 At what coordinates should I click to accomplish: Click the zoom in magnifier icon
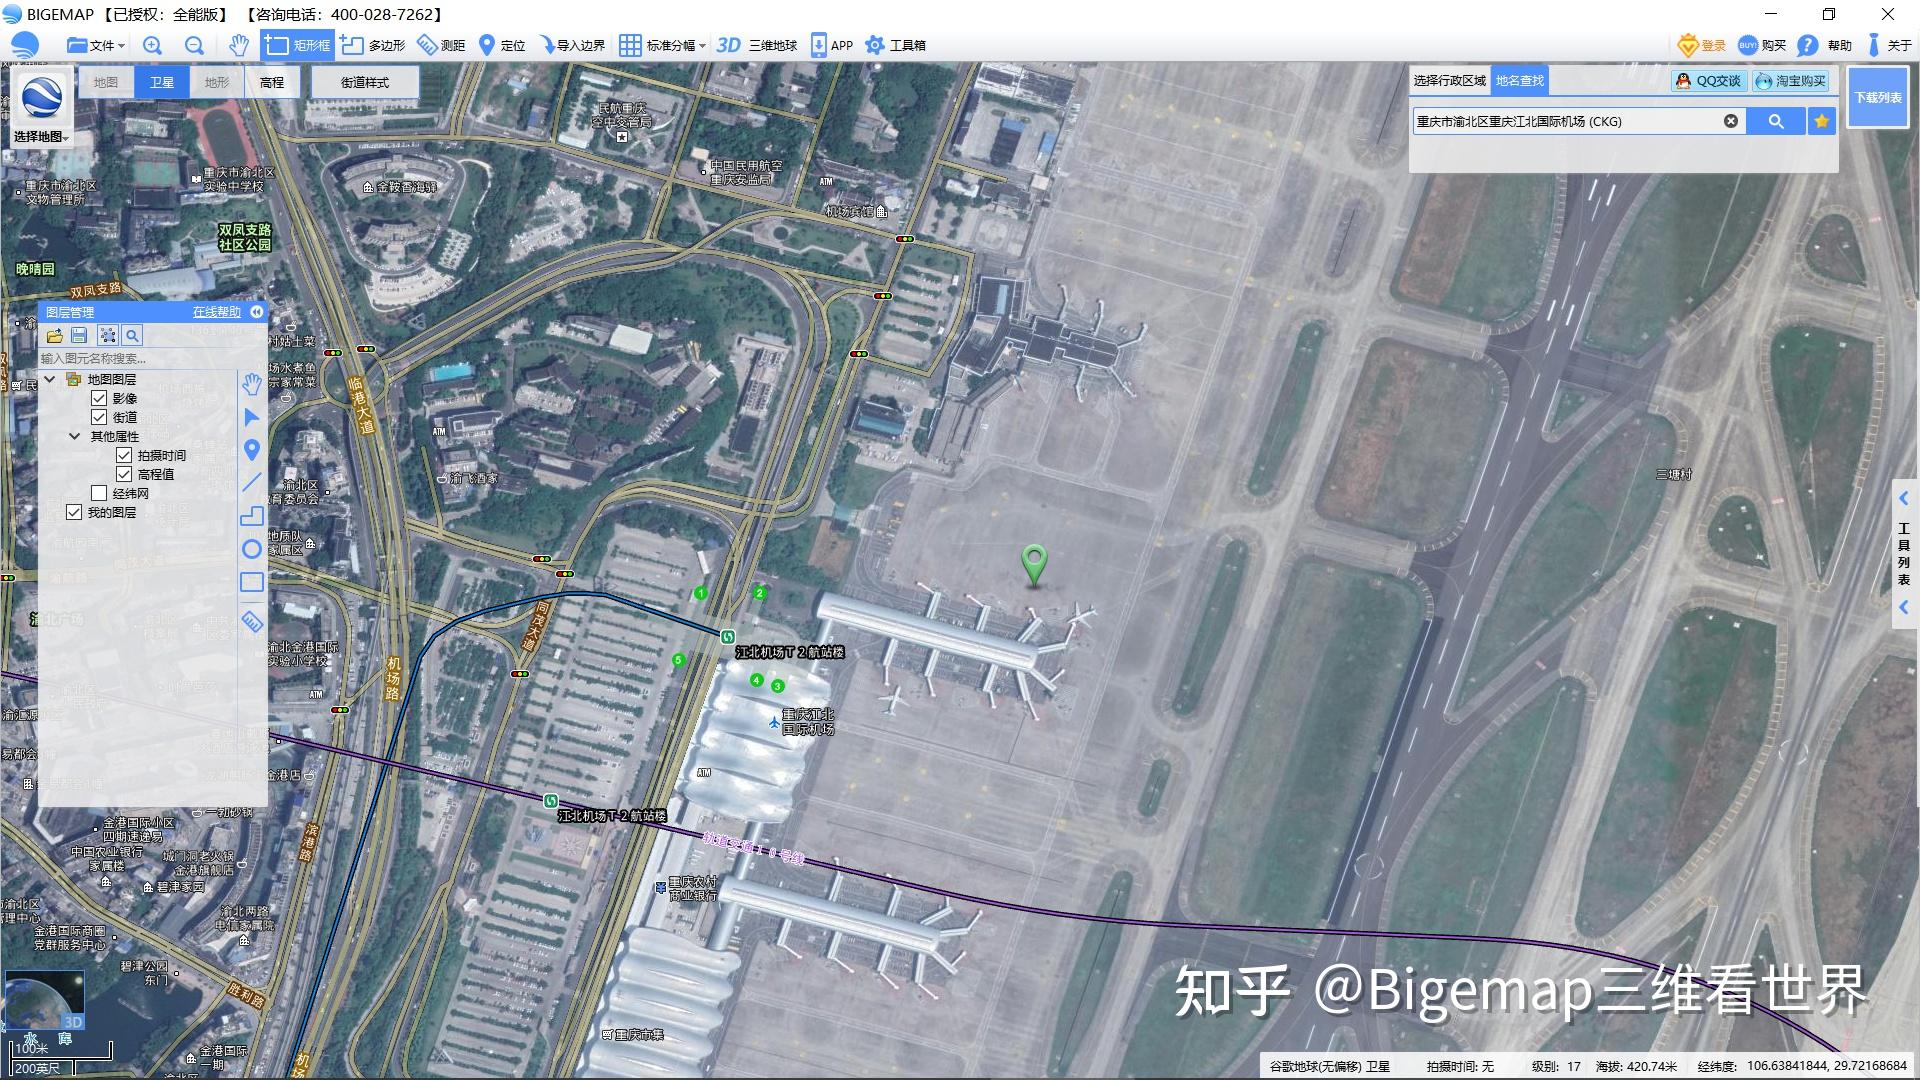point(152,45)
